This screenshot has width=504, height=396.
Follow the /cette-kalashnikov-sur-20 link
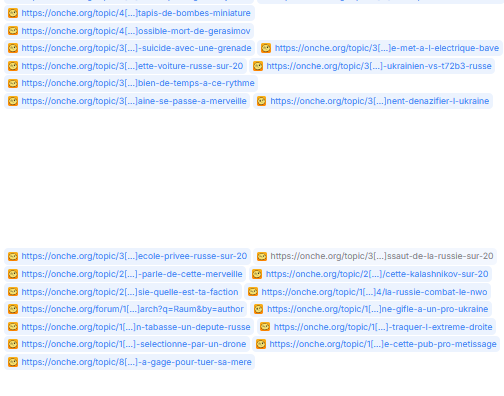tap(377, 274)
